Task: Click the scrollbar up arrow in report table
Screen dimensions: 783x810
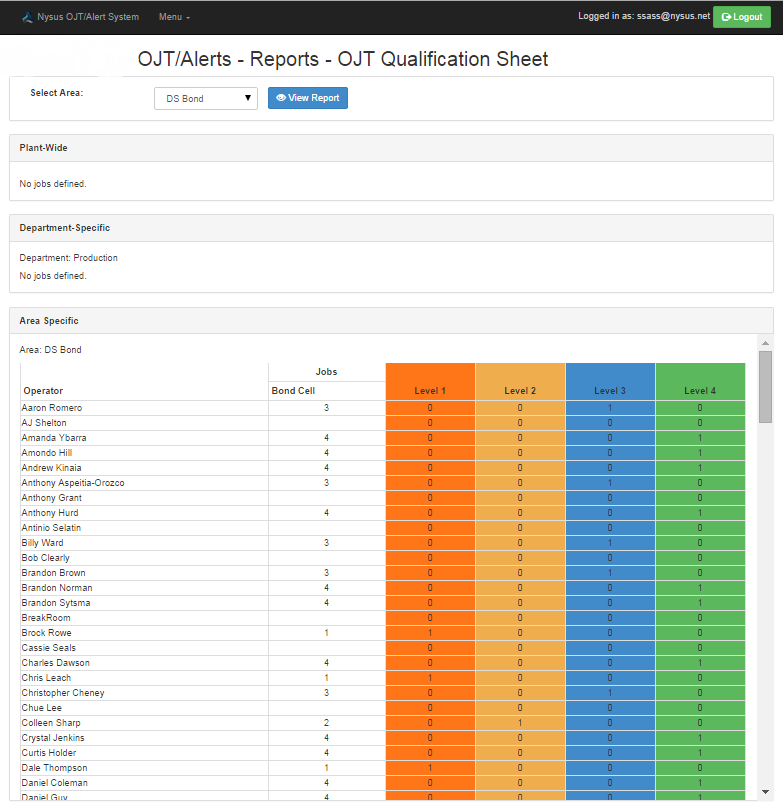Action: (x=765, y=342)
